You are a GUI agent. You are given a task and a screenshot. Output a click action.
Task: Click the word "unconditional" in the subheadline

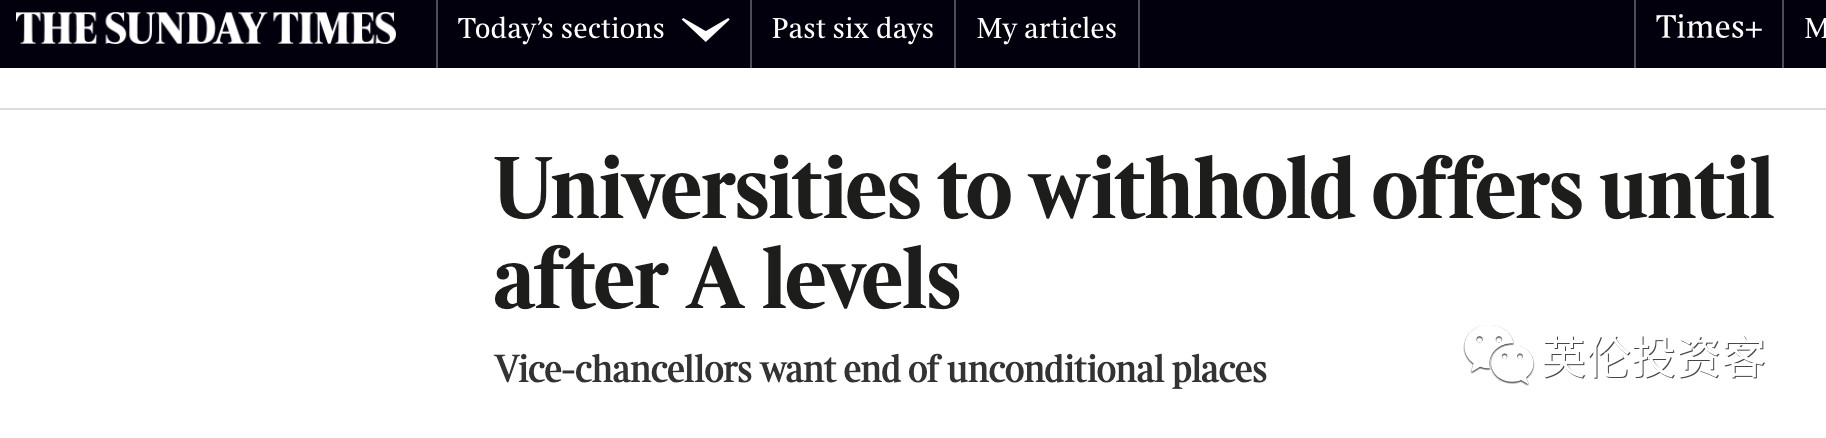click(1055, 370)
